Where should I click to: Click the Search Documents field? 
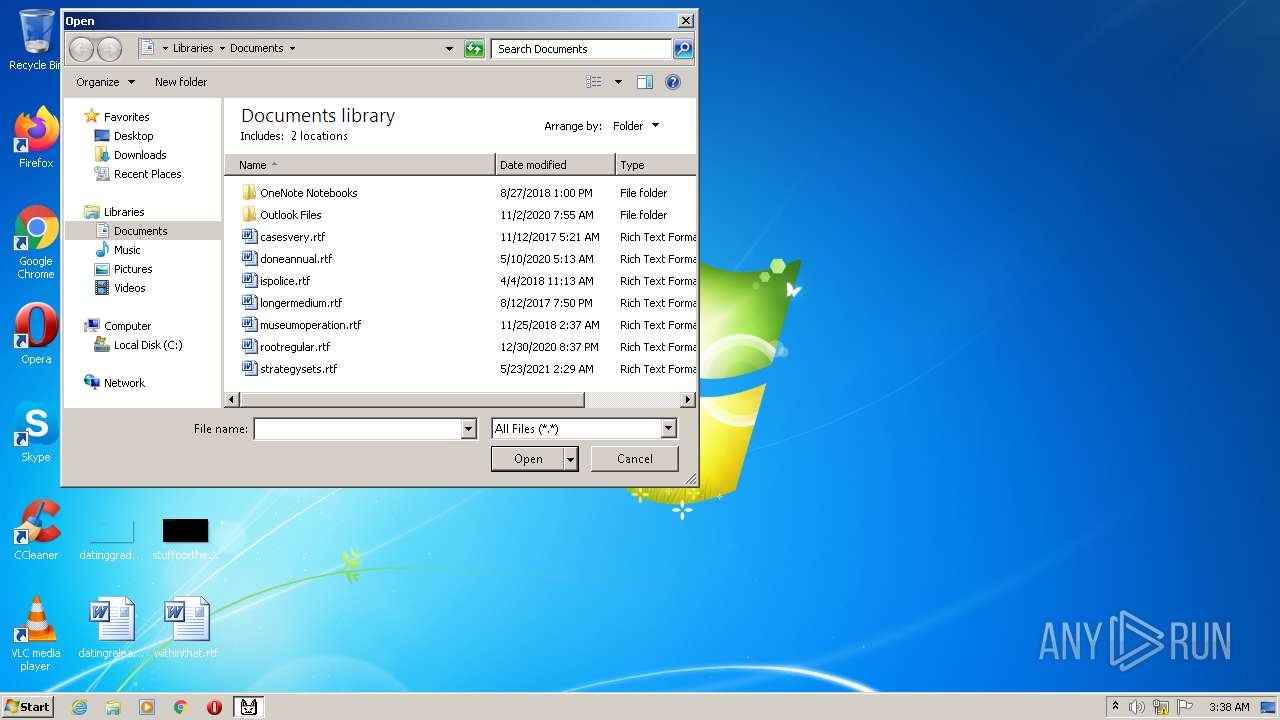click(581, 48)
